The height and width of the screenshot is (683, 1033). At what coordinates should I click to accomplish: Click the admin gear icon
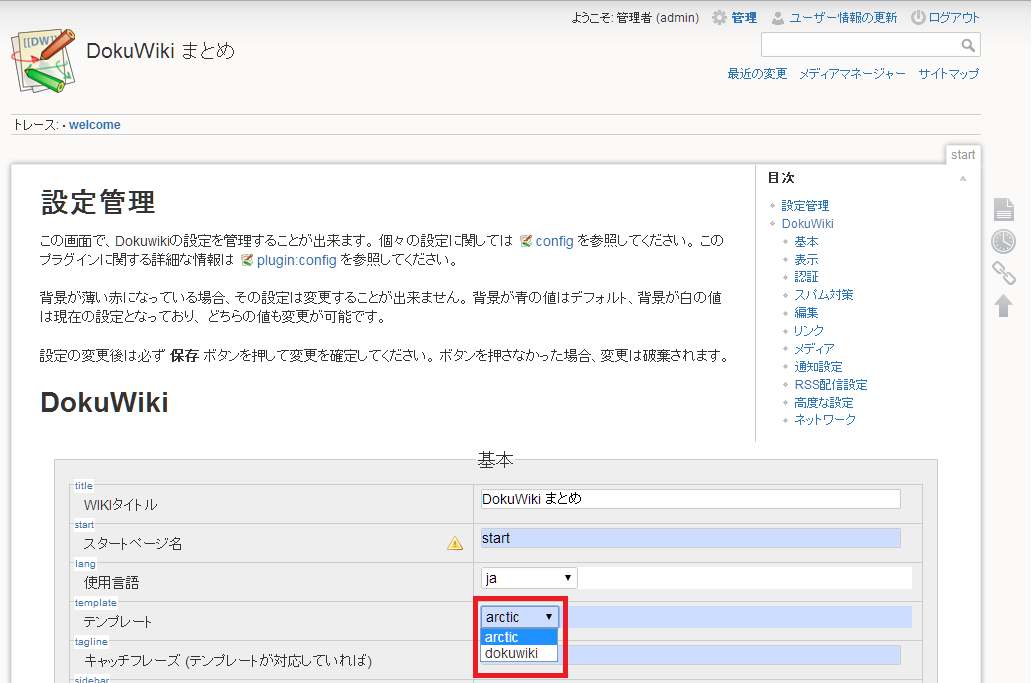tap(719, 18)
